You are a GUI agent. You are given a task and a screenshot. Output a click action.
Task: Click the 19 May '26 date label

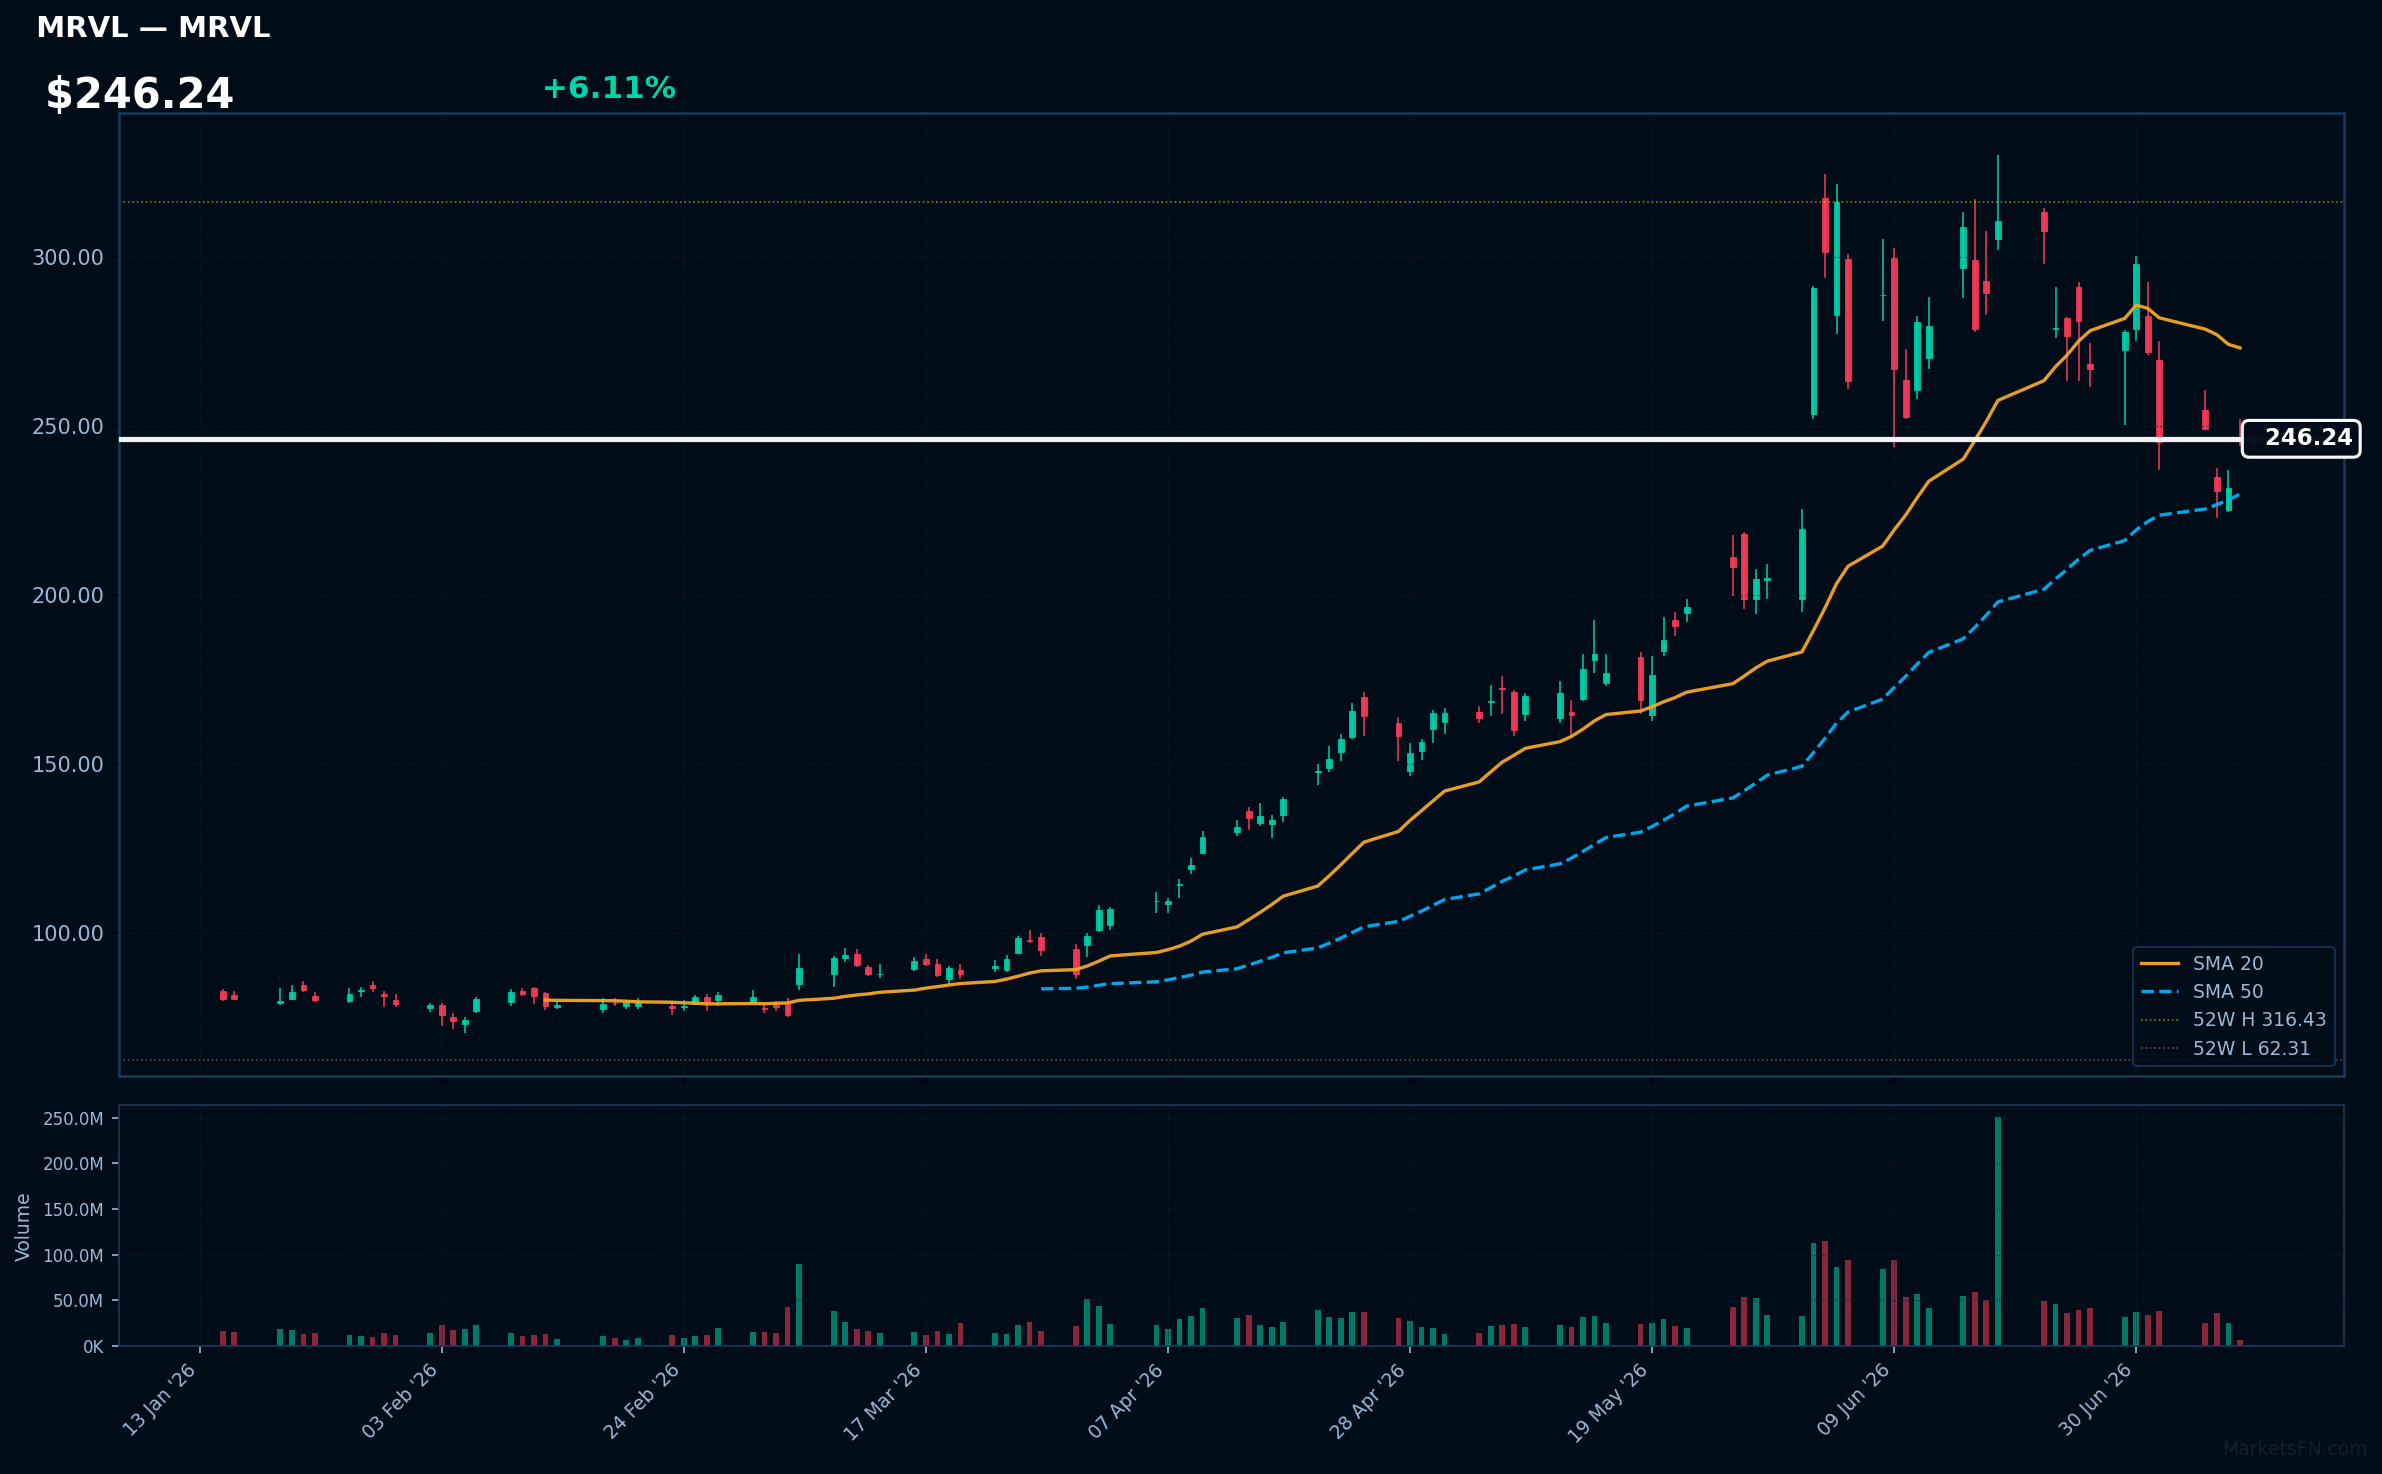[x=1609, y=1401]
